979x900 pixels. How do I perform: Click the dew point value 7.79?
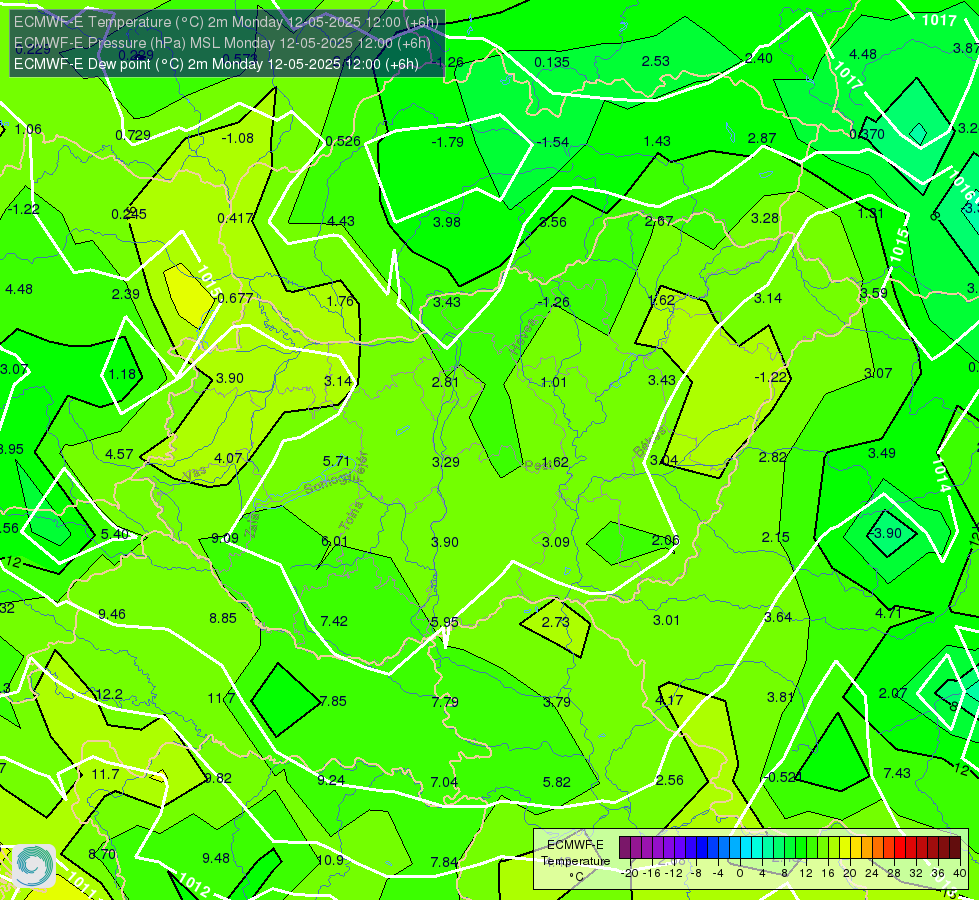[445, 702]
